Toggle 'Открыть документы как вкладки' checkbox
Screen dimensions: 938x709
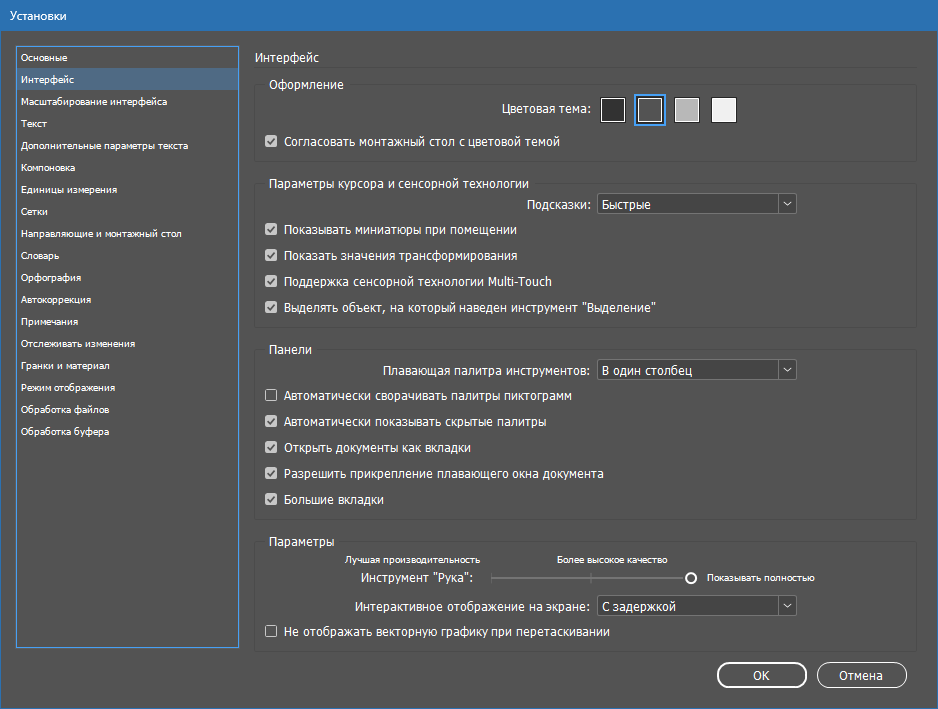(271, 448)
